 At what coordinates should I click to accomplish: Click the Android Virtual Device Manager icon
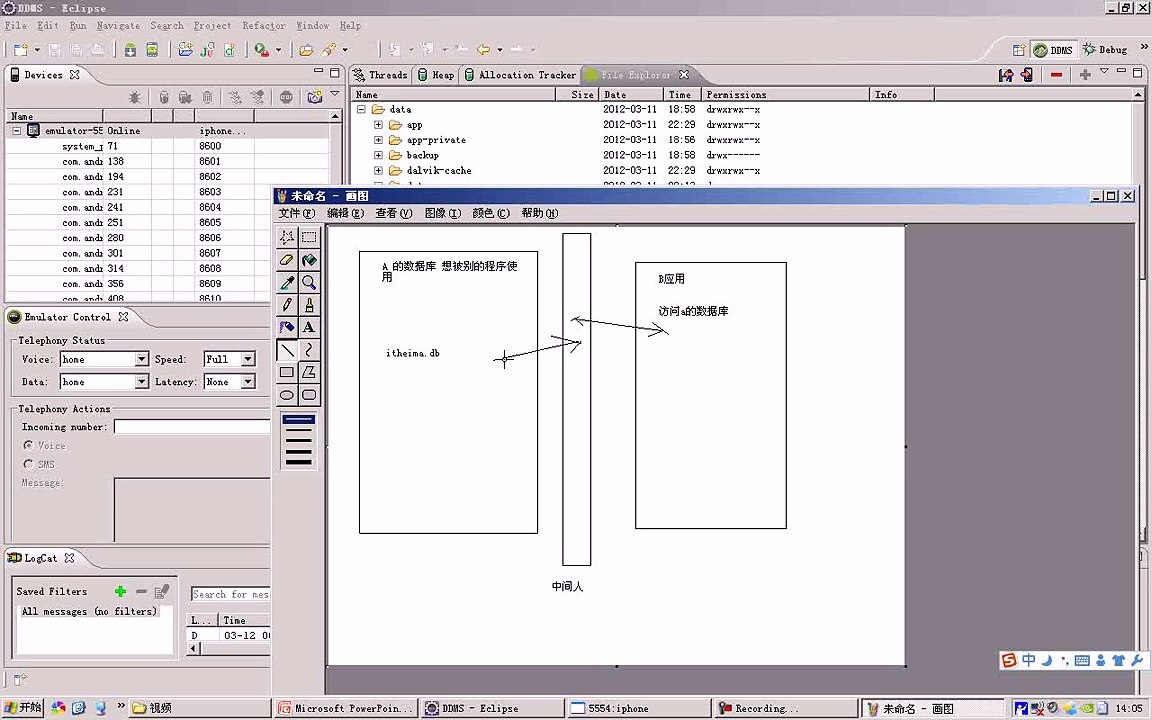[x=152, y=50]
